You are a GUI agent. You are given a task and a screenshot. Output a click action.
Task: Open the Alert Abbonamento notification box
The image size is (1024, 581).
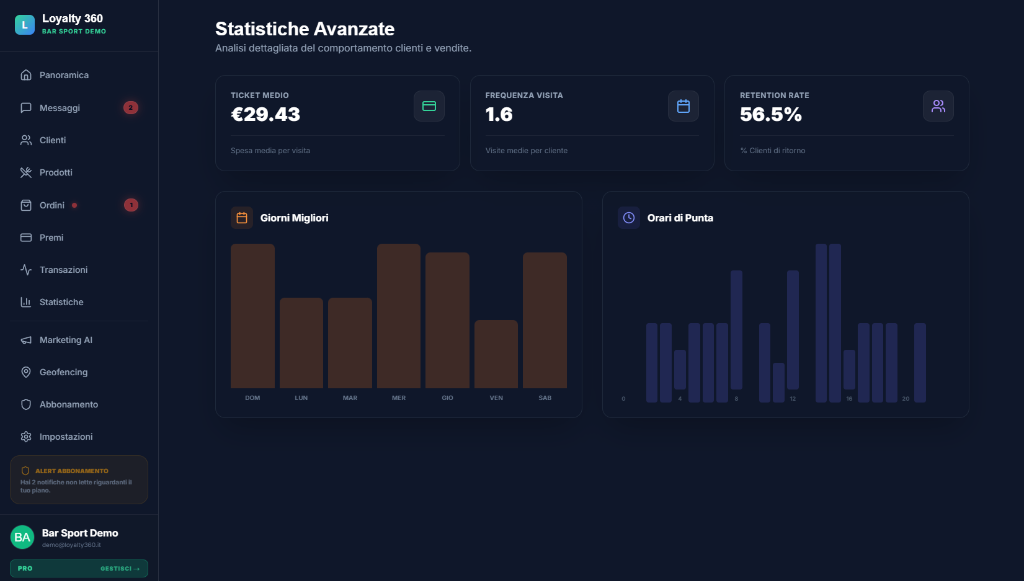(x=78, y=479)
